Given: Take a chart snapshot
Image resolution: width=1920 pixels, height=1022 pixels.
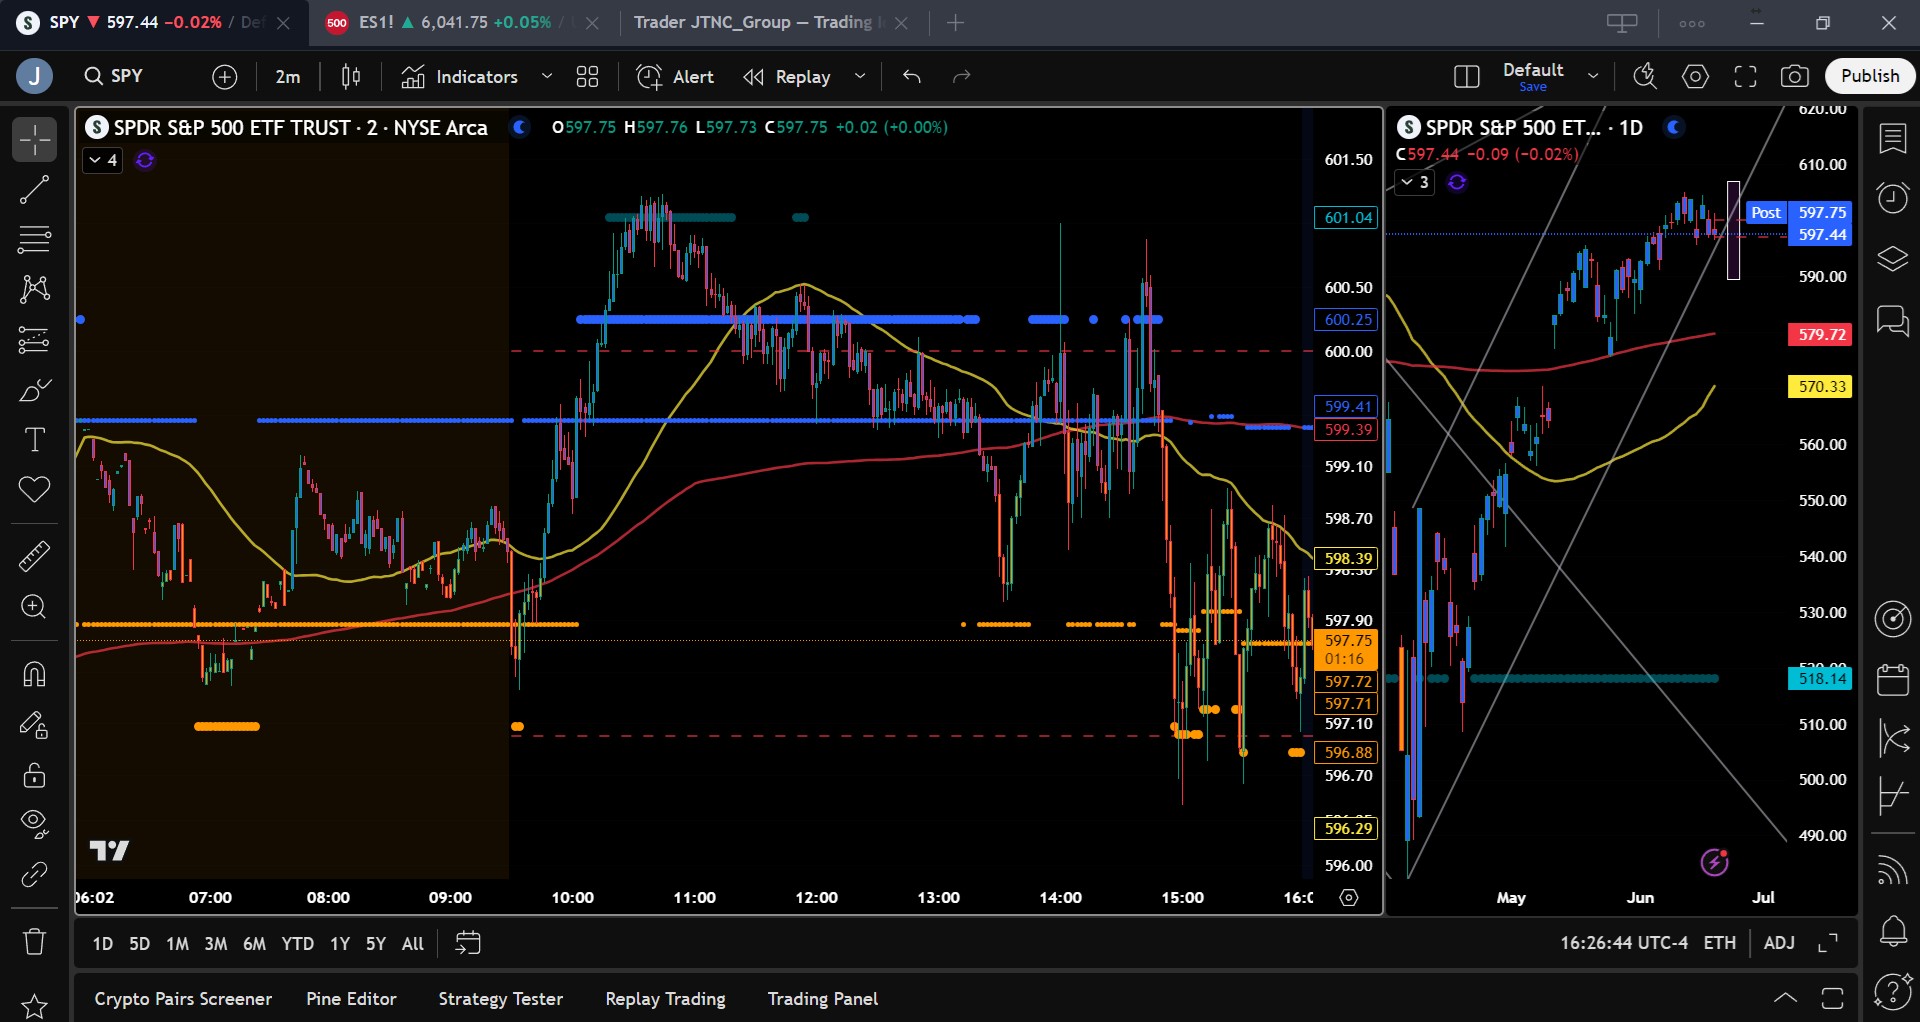Looking at the screenshot, I should (1795, 76).
